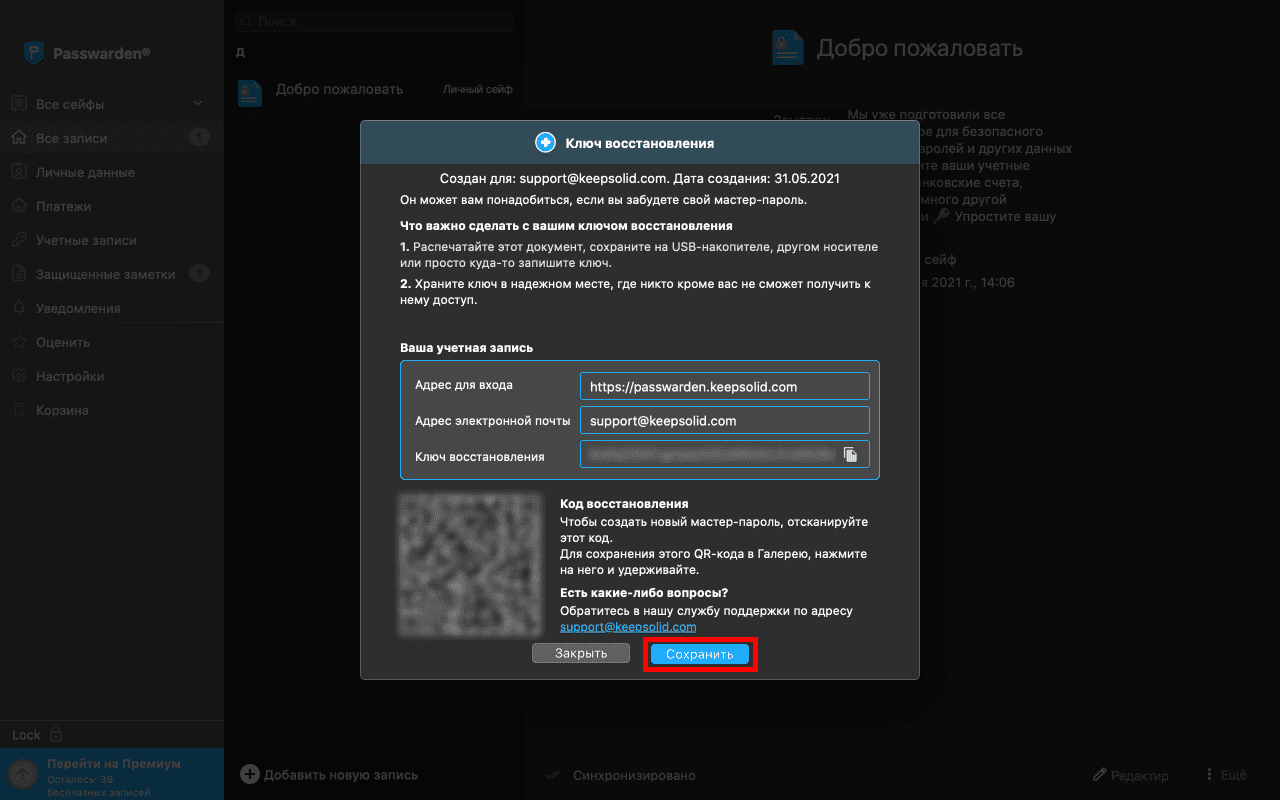Click the lock icon next to Lock
1280x800 pixels.
click(x=56, y=735)
